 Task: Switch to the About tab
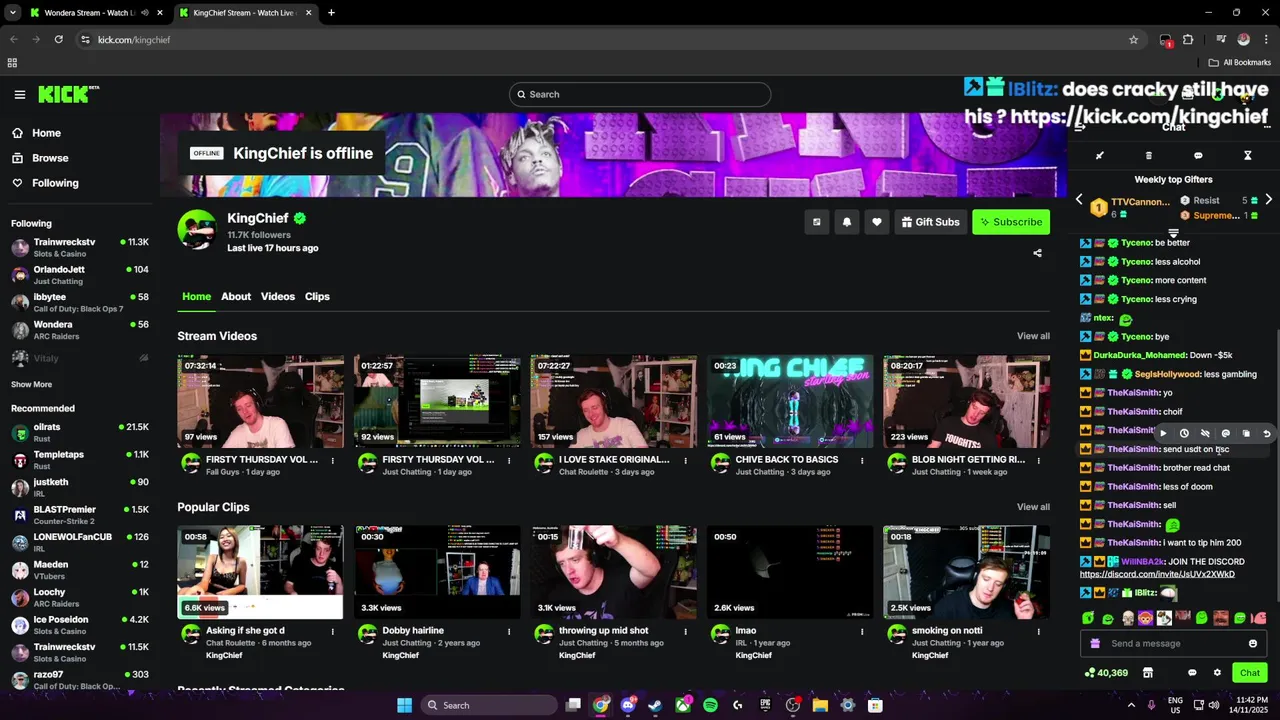(x=236, y=297)
